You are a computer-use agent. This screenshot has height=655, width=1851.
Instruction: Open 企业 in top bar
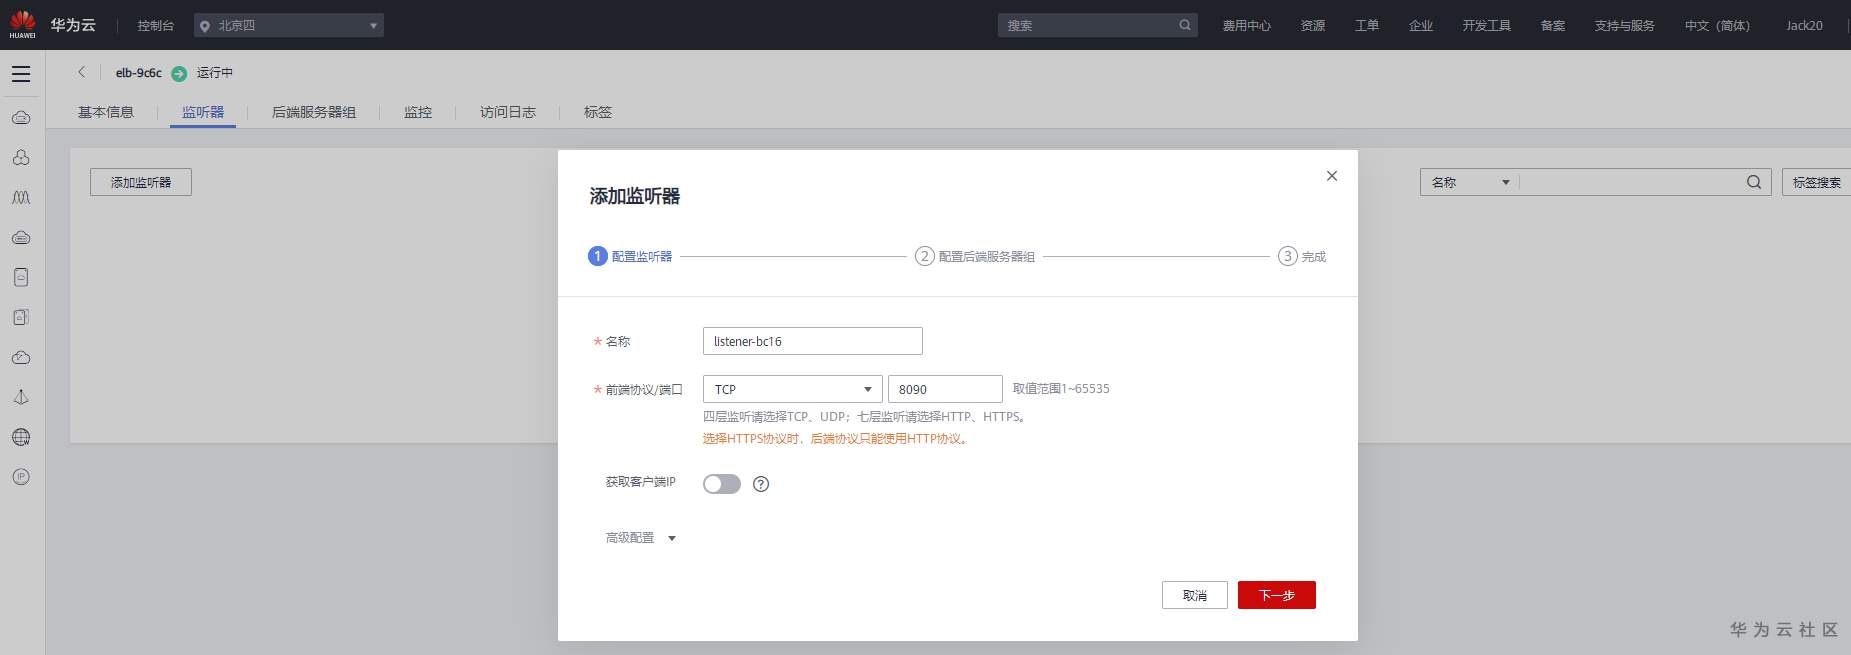click(1421, 25)
